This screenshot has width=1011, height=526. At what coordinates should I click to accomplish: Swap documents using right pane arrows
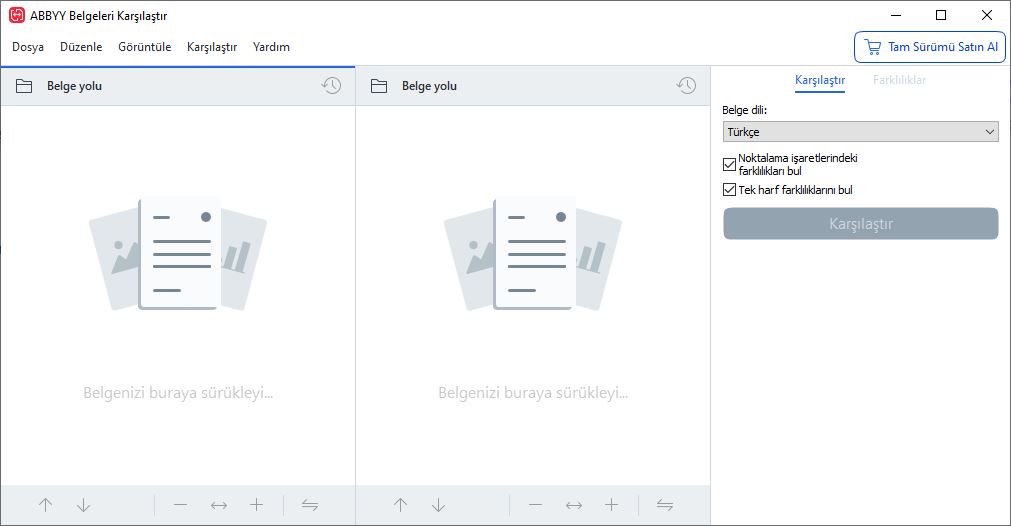(x=665, y=505)
